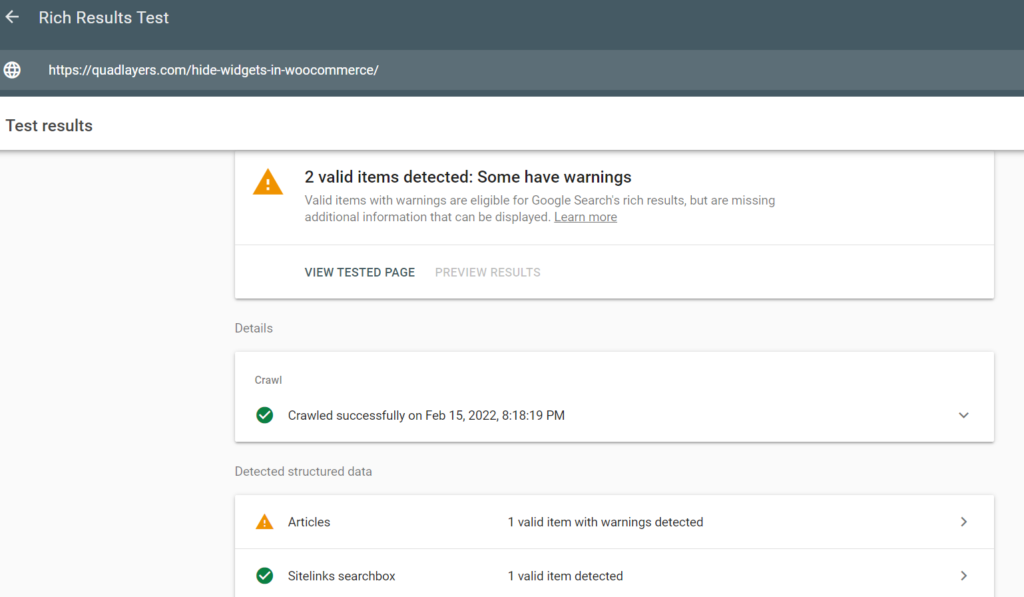Viewport: 1024px width, 597px height.
Task: Open the Articles row arrow
Action: 963,522
